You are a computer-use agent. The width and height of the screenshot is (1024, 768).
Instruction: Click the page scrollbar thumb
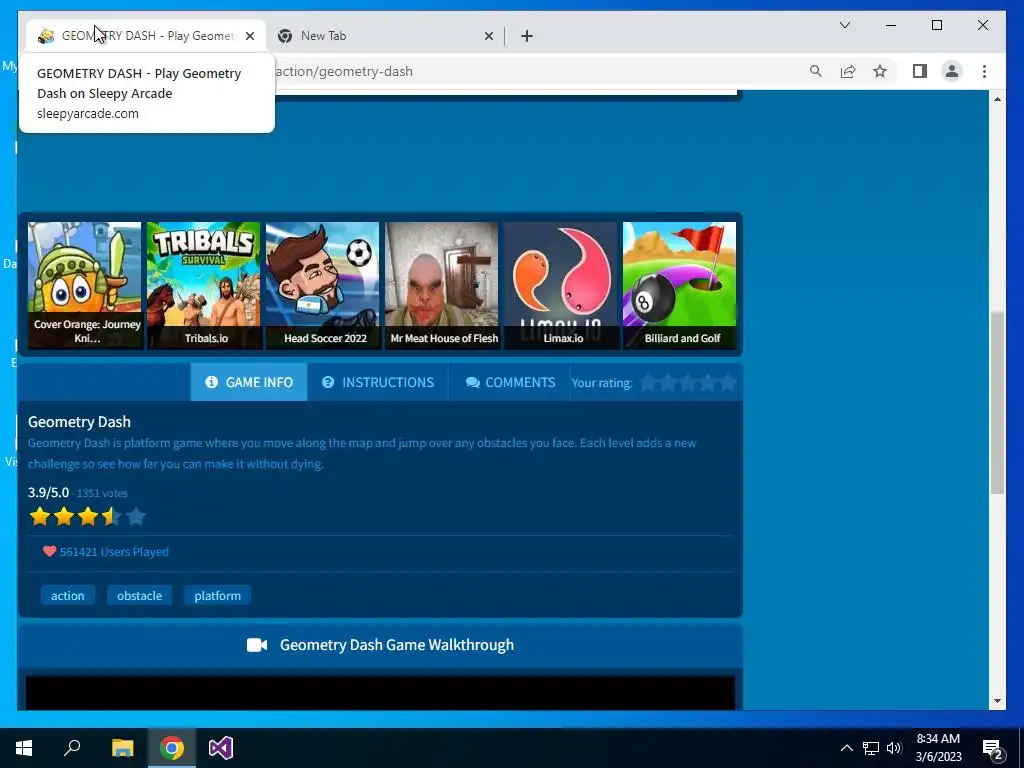coord(997,403)
